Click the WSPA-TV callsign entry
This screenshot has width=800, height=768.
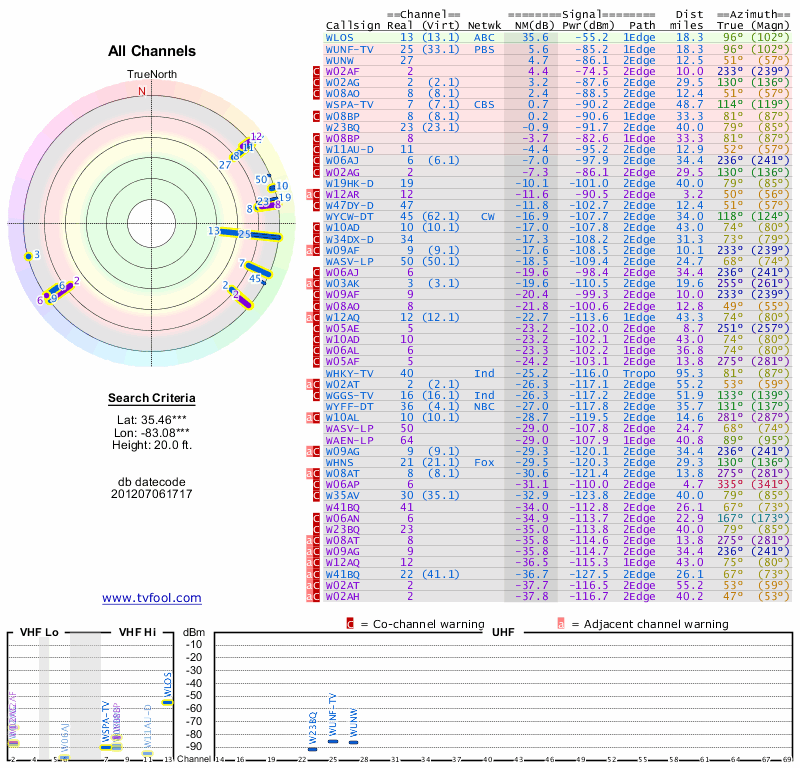click(349, 104)
